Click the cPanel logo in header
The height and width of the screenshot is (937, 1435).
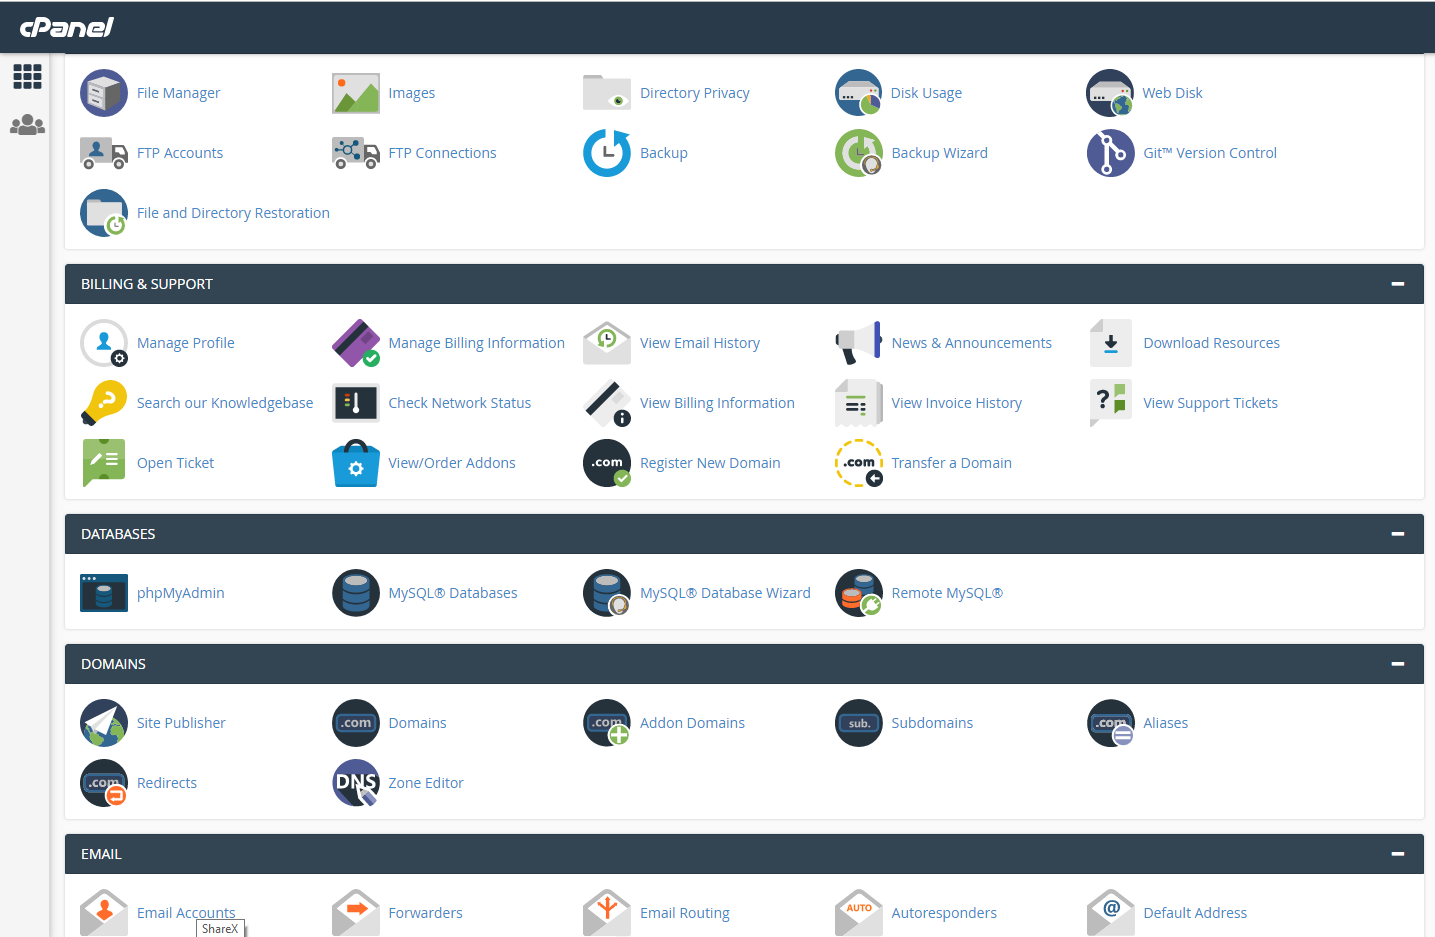tap(67, 27)
